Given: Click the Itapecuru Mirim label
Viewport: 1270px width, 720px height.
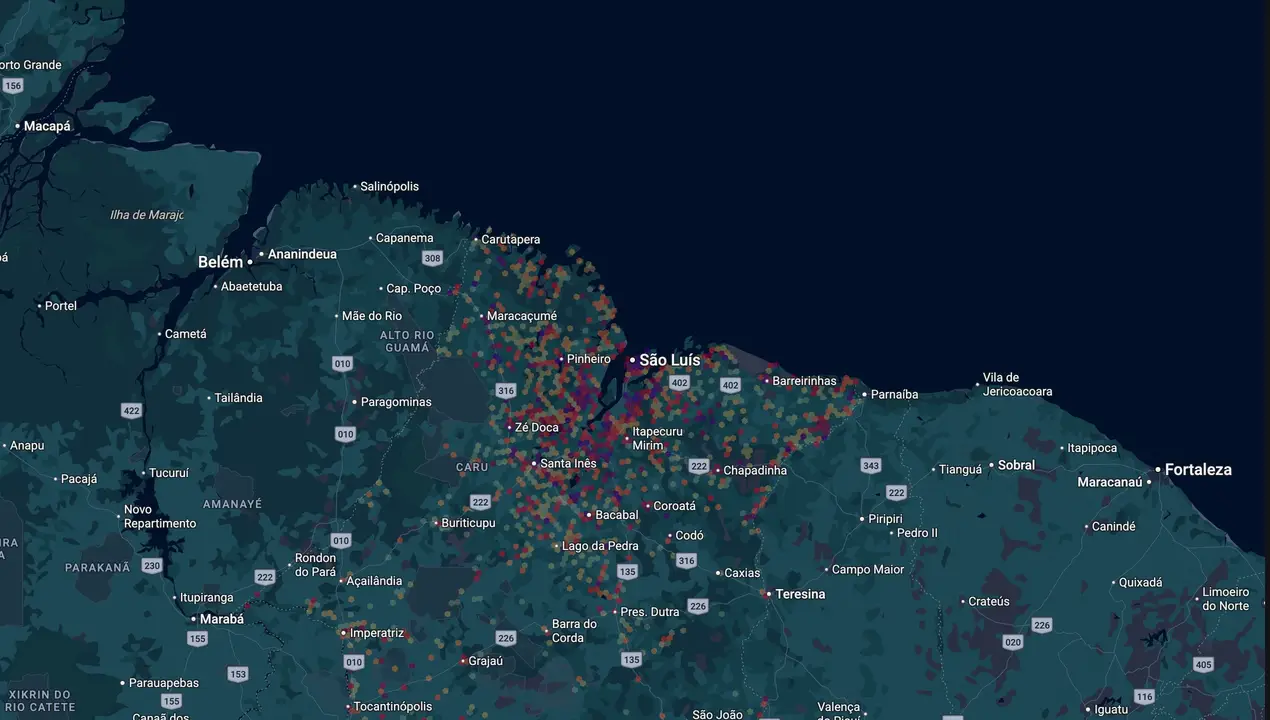Looking at the screenshot, I should point(657,438).
